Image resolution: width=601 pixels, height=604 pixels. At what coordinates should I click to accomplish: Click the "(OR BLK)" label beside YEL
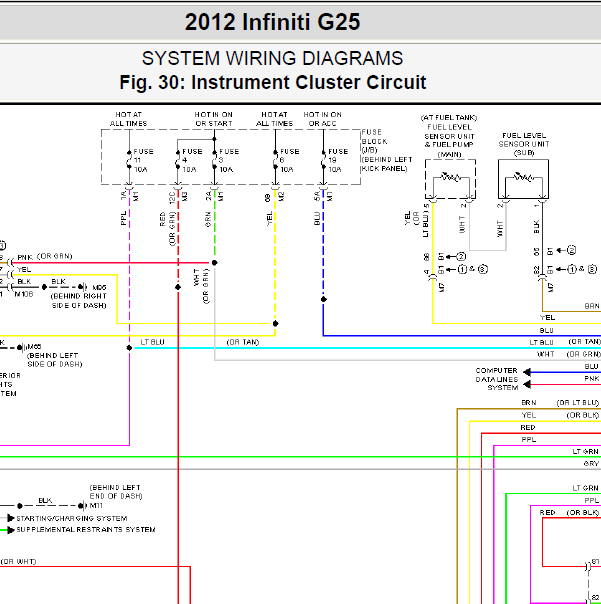[583, 415]
